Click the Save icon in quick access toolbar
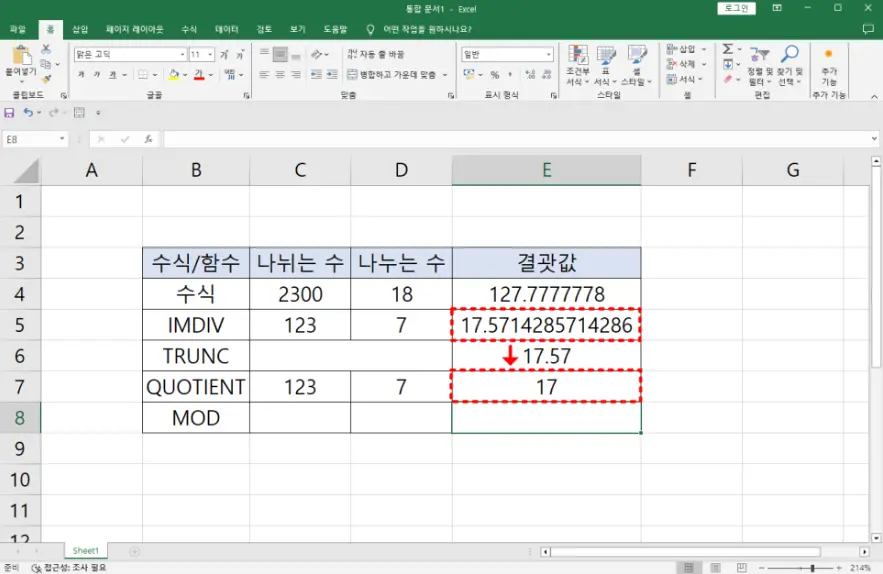The height and width of the screenshot is (574, 883). 10,113
